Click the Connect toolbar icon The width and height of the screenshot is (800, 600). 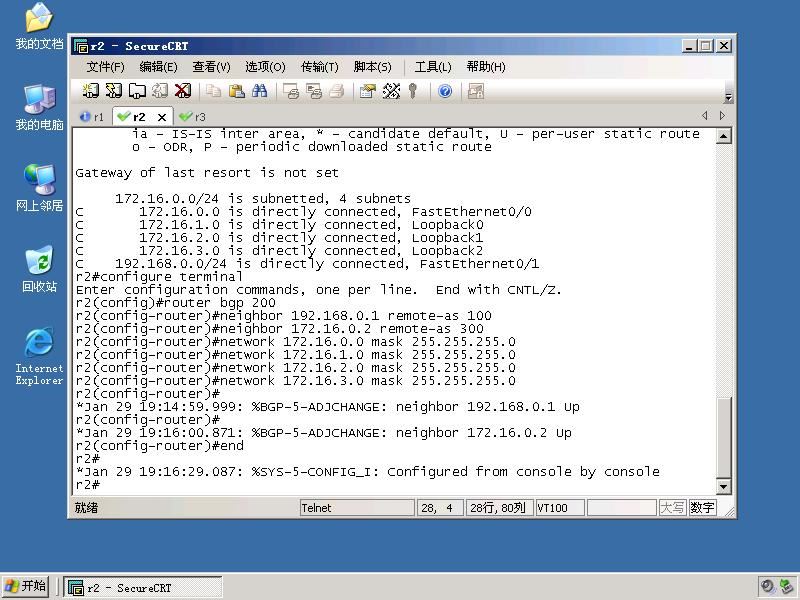click(90, 91)
